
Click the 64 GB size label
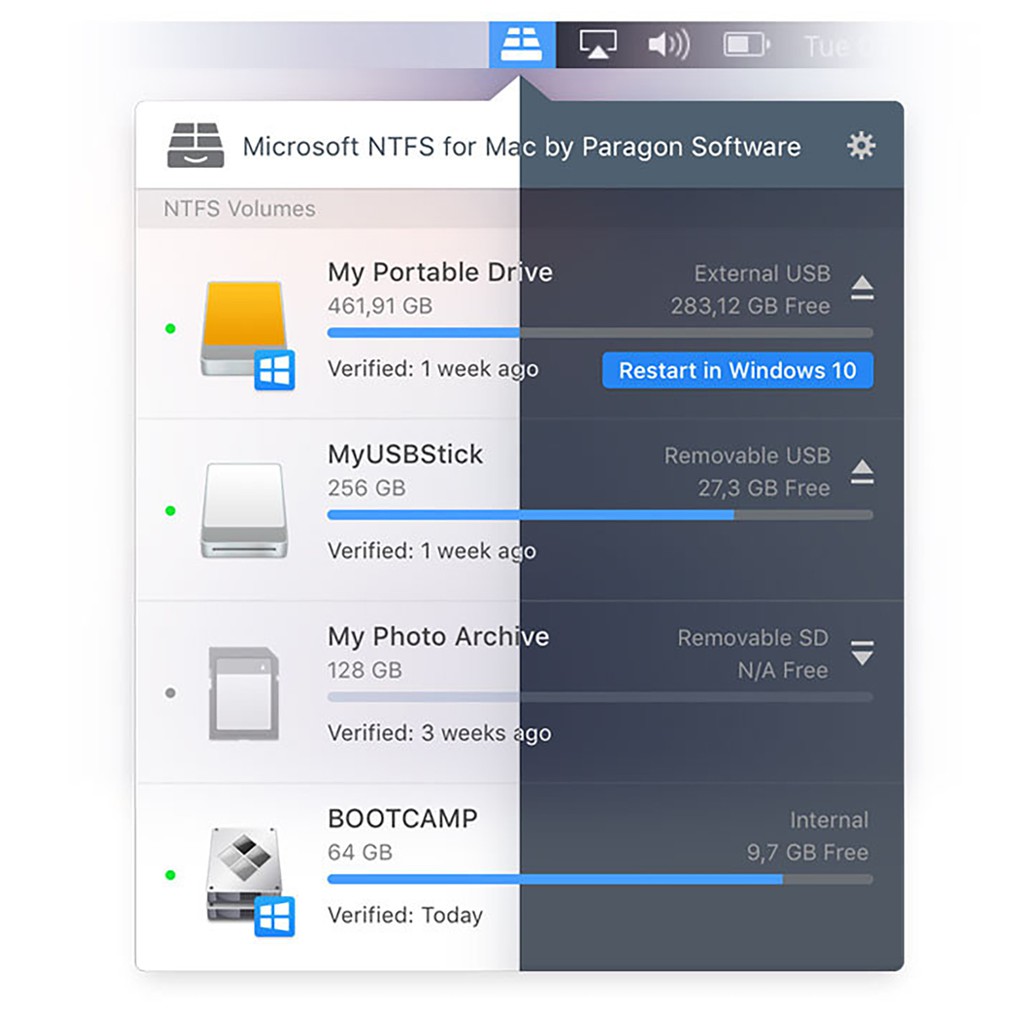[x=360, y=852]
